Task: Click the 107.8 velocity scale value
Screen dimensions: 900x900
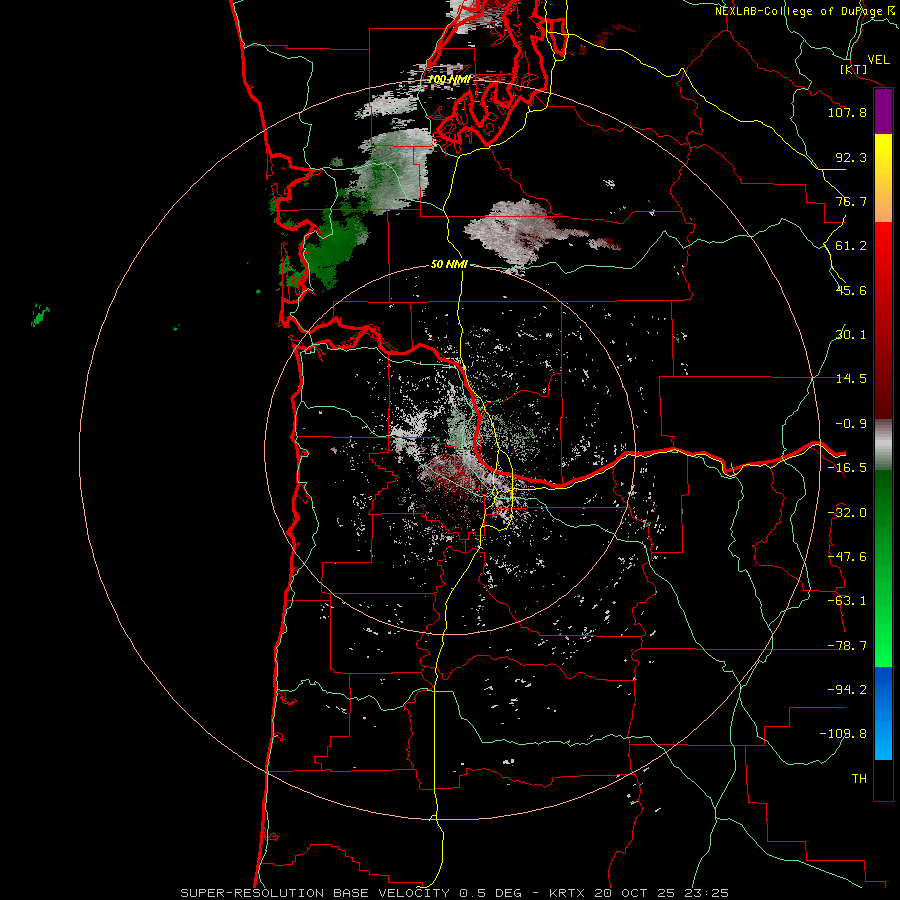Action: (847, 112)
